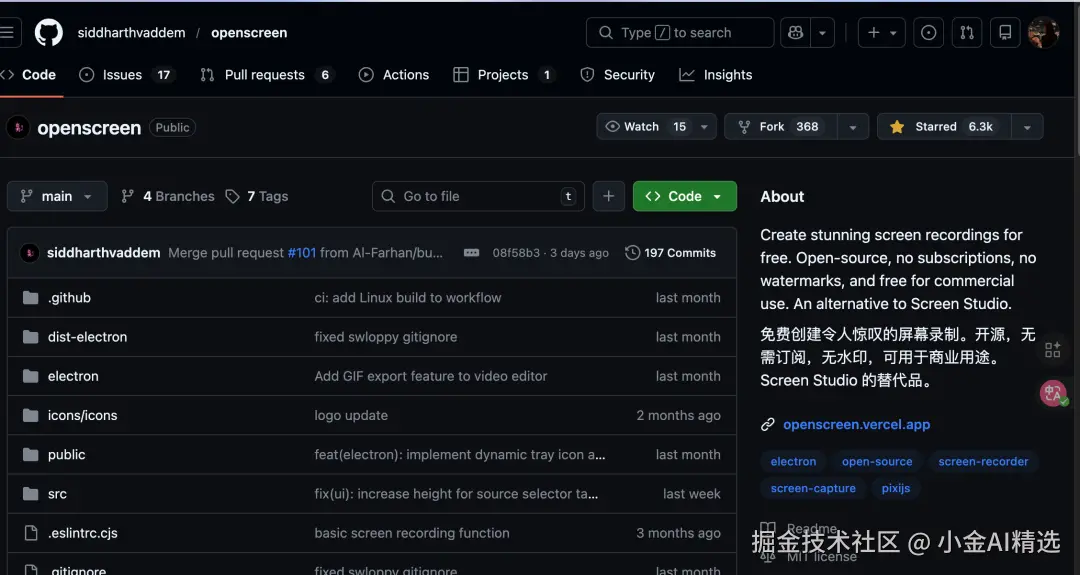Open the electron folder
The height and width of the screenshot is (575, 1080).
click(x=73, y=376)
